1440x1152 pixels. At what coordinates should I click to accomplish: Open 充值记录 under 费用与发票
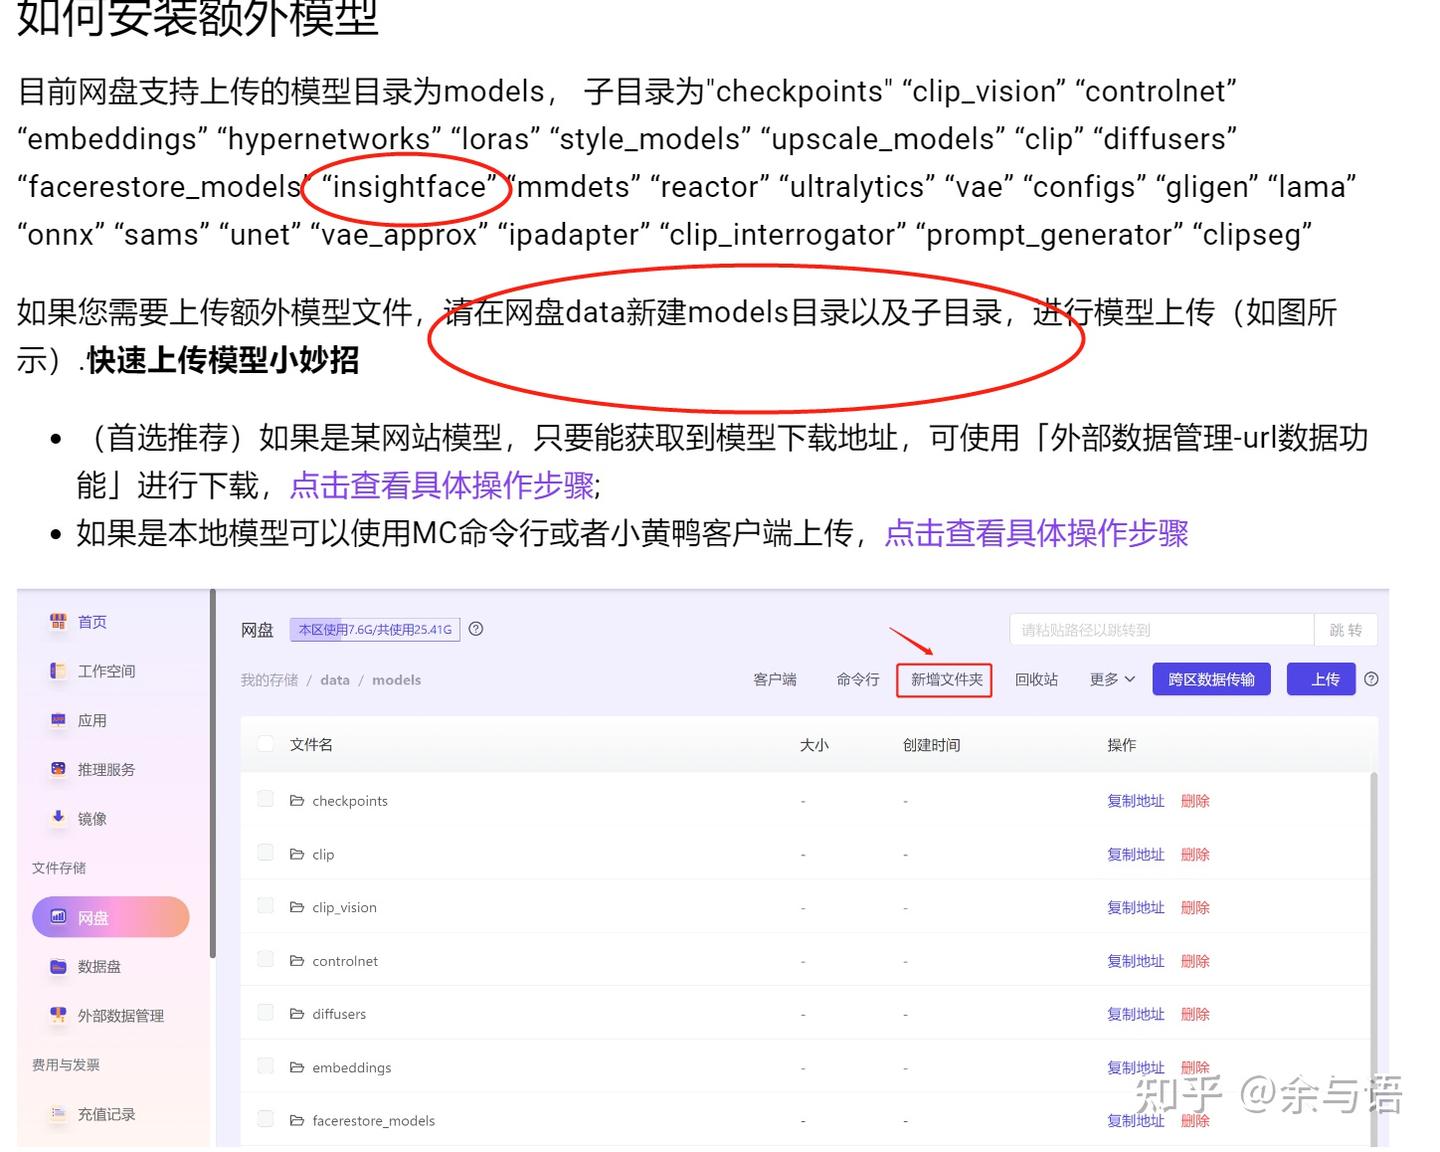coord(105,1114)
